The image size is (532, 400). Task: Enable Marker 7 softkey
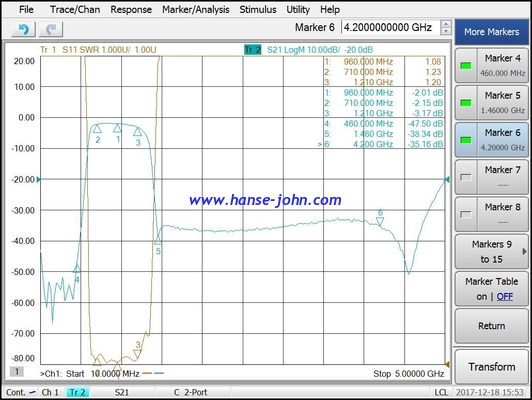492,177
